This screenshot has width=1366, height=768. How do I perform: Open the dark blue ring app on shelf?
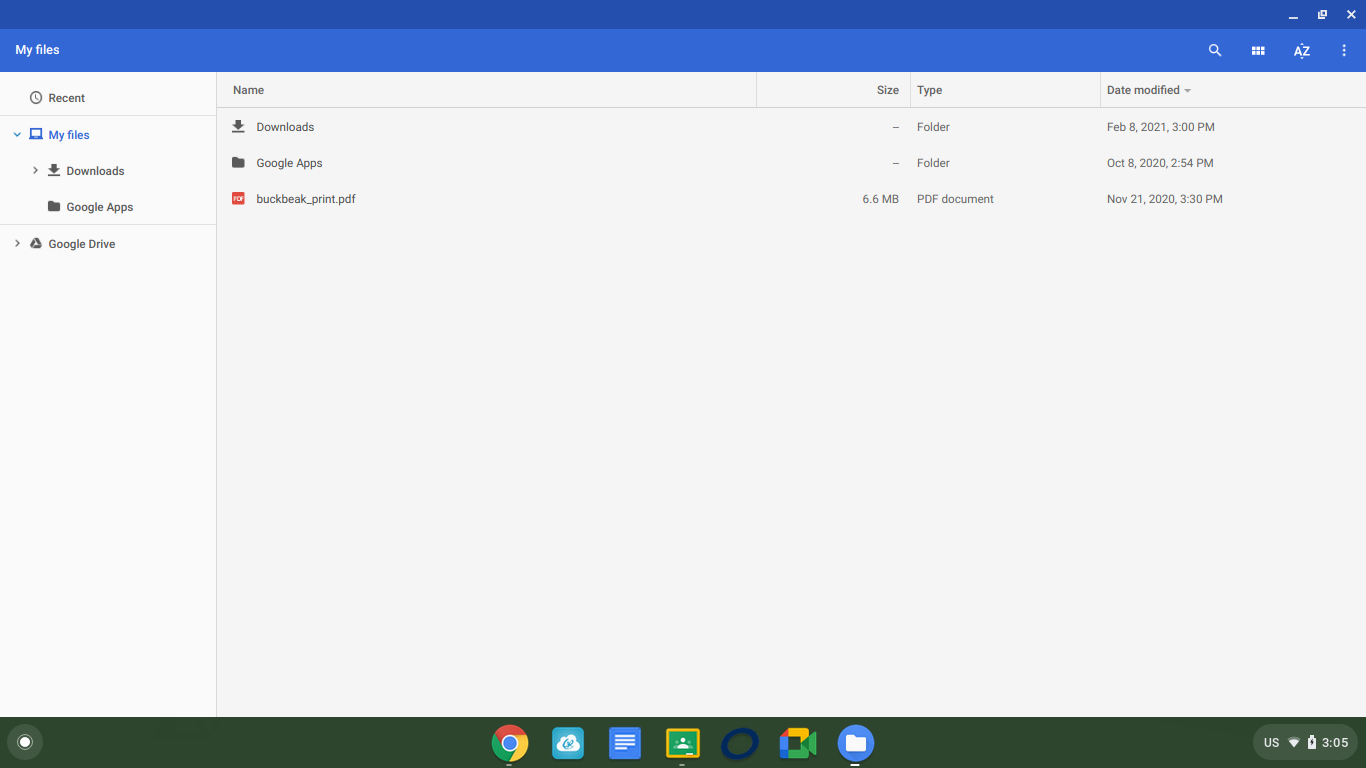click(x=740, y=743)
